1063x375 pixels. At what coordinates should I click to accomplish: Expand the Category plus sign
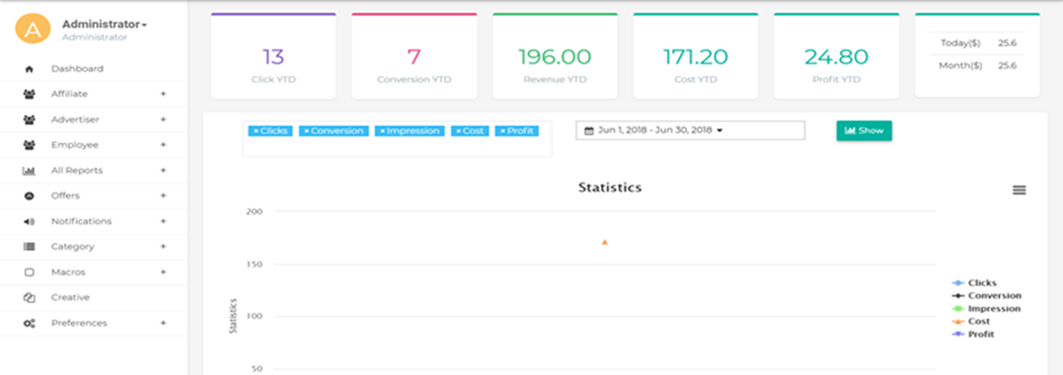point(163,247)
